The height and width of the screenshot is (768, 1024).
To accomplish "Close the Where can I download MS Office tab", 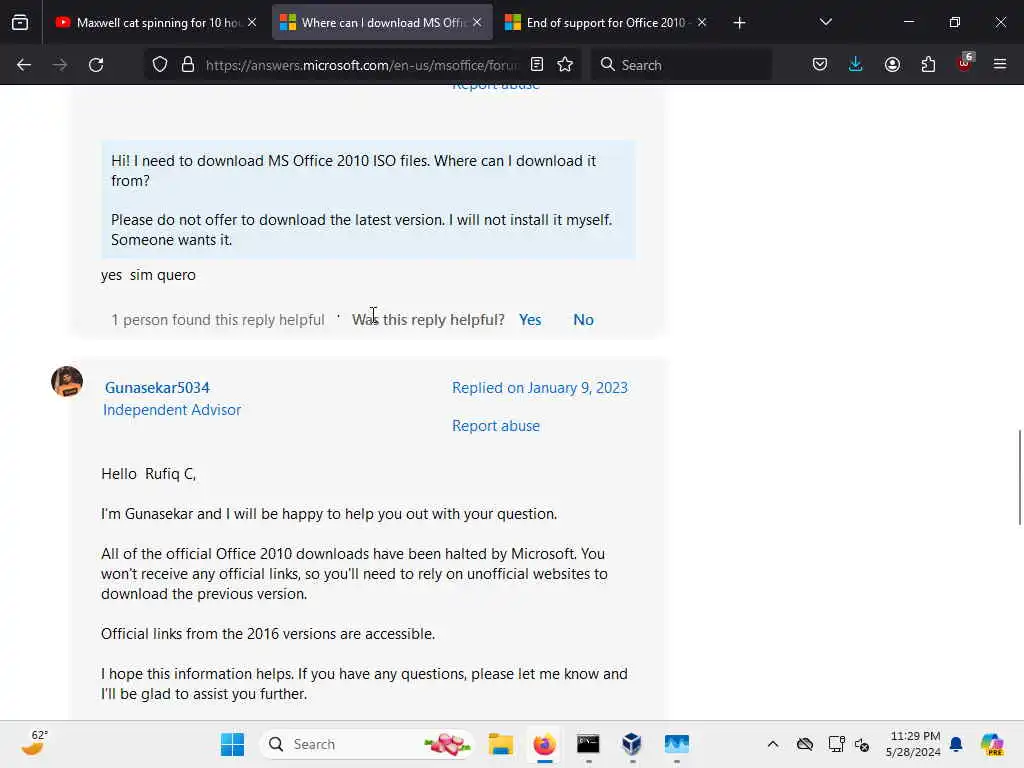I will tap(477, 23).
